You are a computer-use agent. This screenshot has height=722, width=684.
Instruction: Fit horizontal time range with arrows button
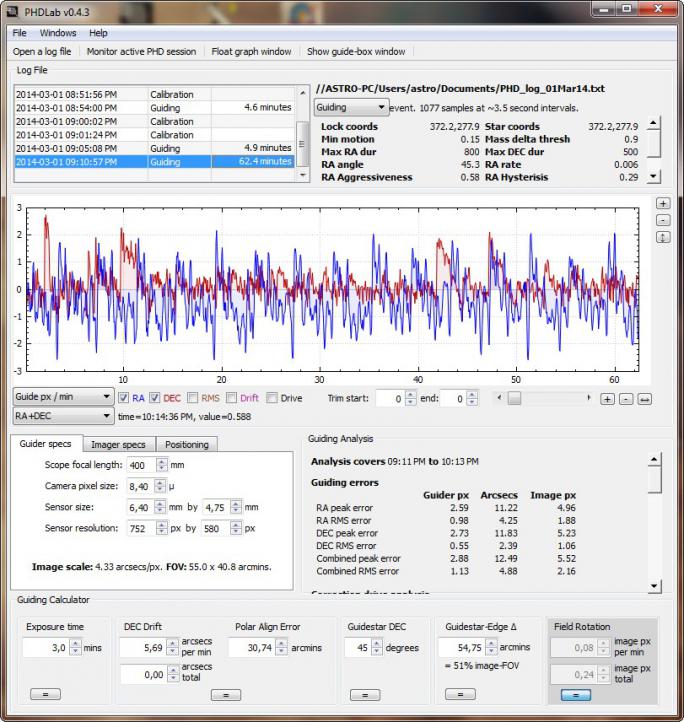[x=644, y=399]
